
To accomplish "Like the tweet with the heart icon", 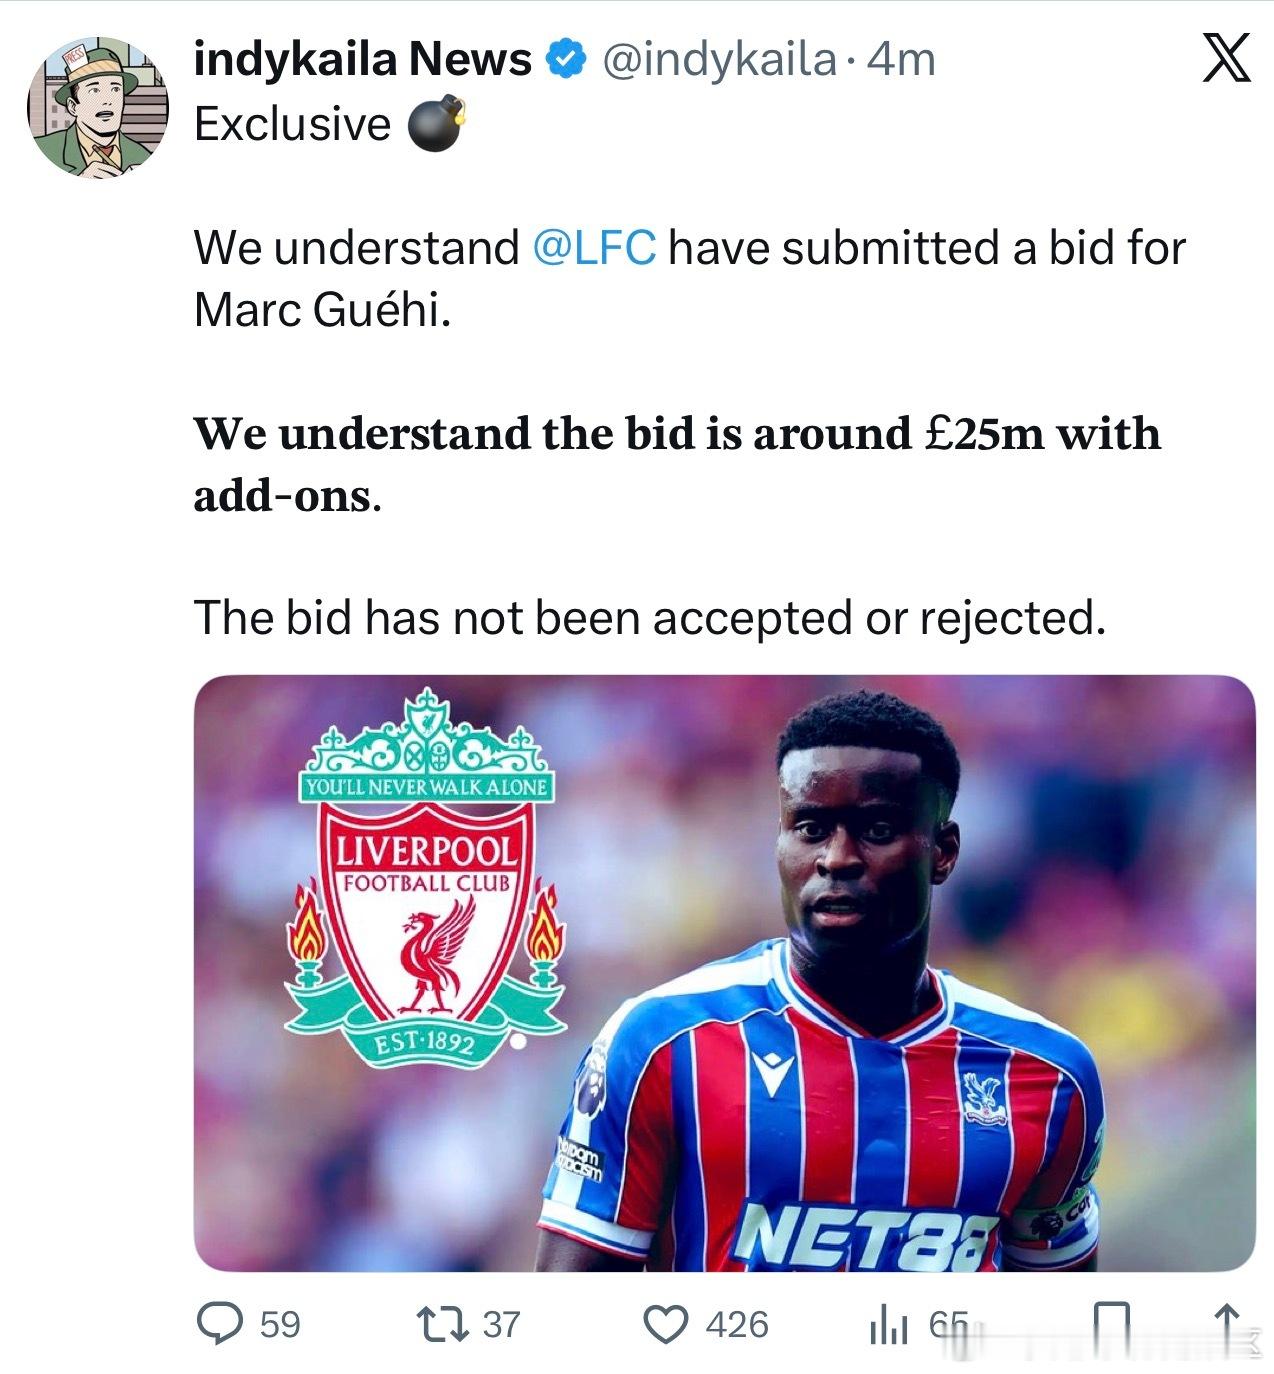I will point(664,1324).
